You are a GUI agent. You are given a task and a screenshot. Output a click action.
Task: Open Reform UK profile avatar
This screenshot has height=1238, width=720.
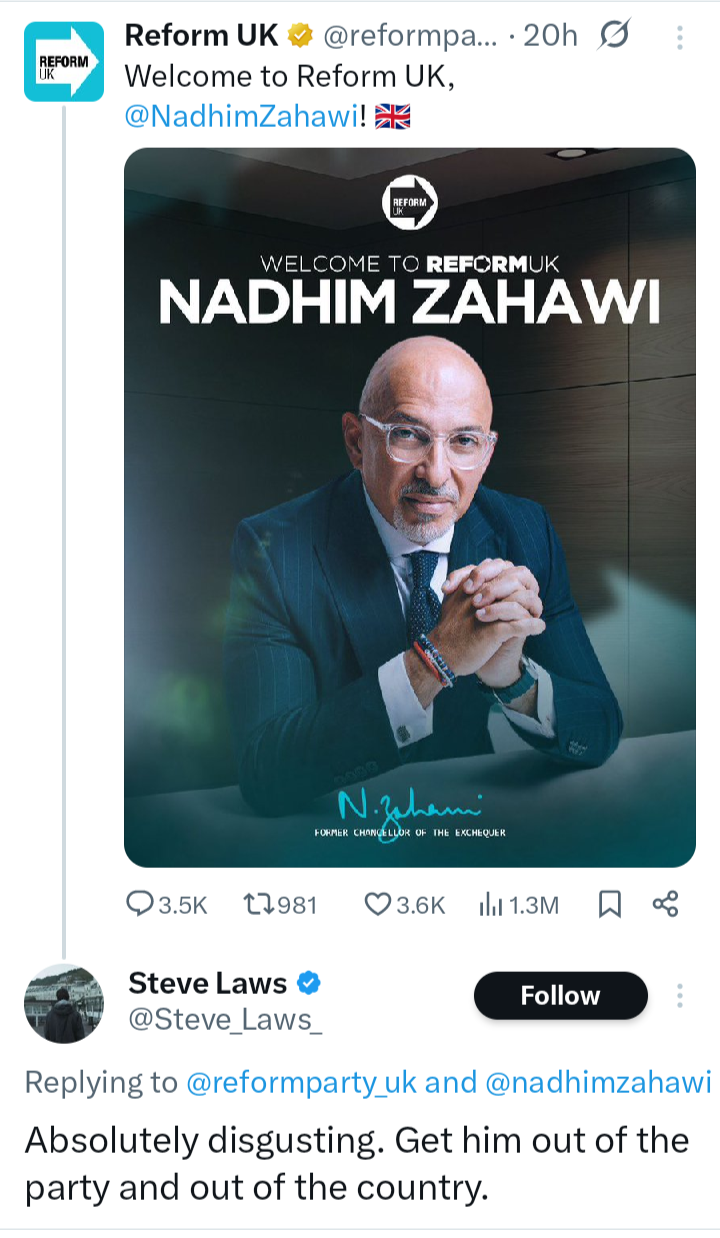[63, 62]
